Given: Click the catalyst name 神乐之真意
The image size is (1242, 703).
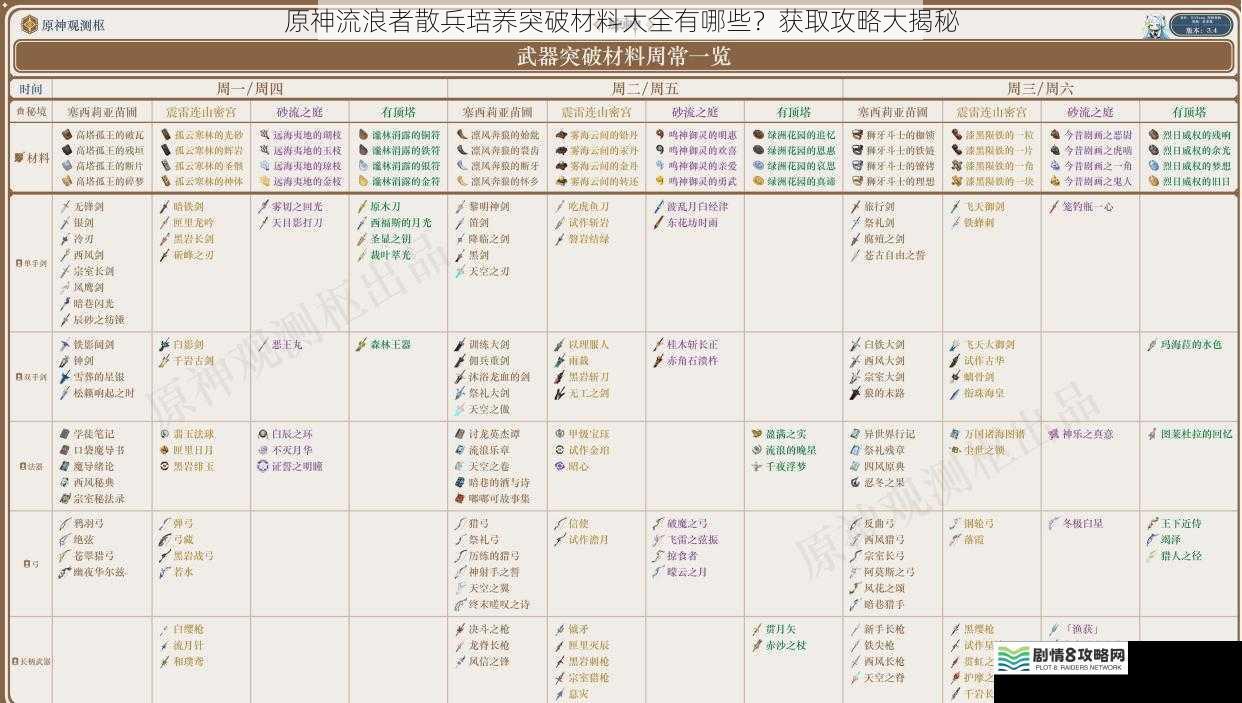Looking at the screenshot, I should [x=1087, y=434].
